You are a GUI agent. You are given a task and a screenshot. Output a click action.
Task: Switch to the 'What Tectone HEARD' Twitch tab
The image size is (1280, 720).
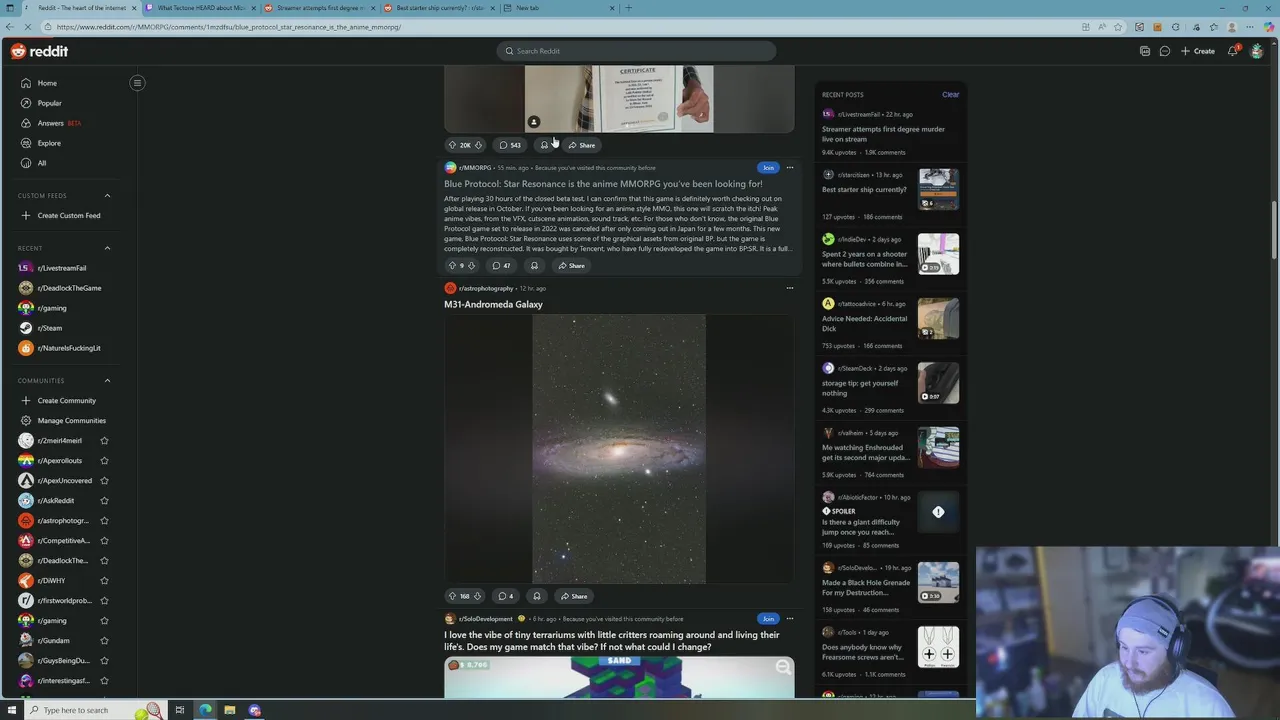[x=199, y=8]
